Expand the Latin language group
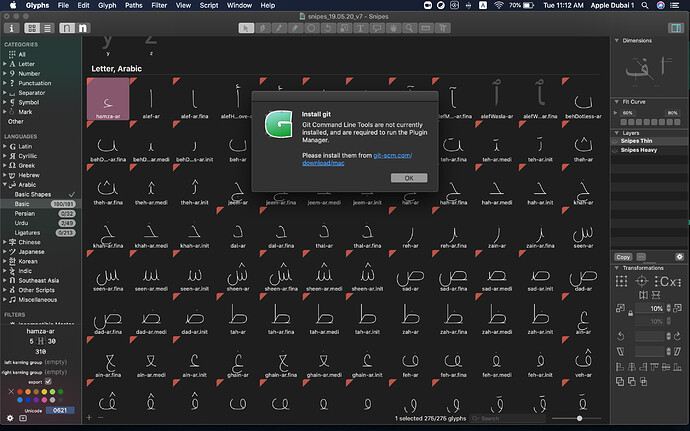The width and height of the screenshot is (690, 431). coord(5,146)
